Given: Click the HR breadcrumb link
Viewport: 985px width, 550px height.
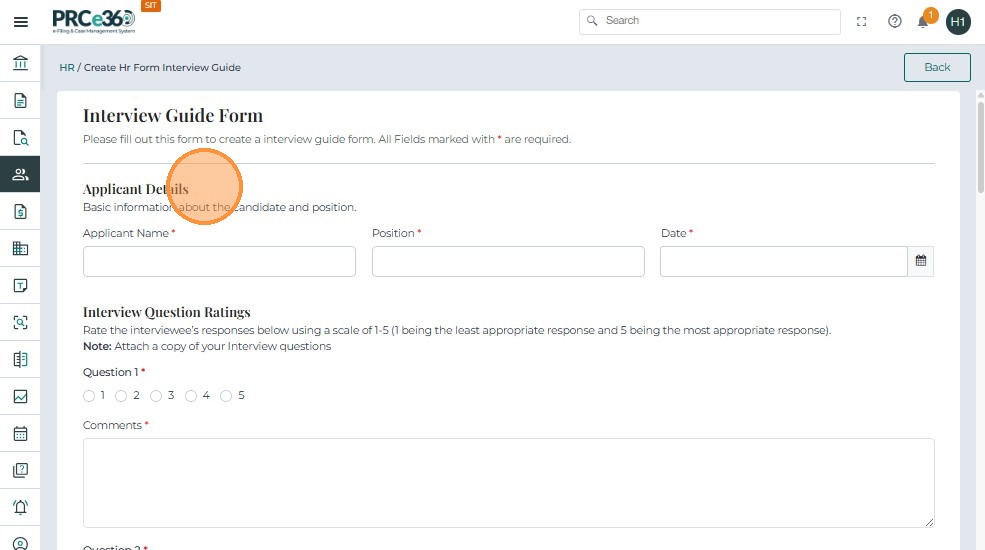Looking at the screenshot, I should point(67,68).
